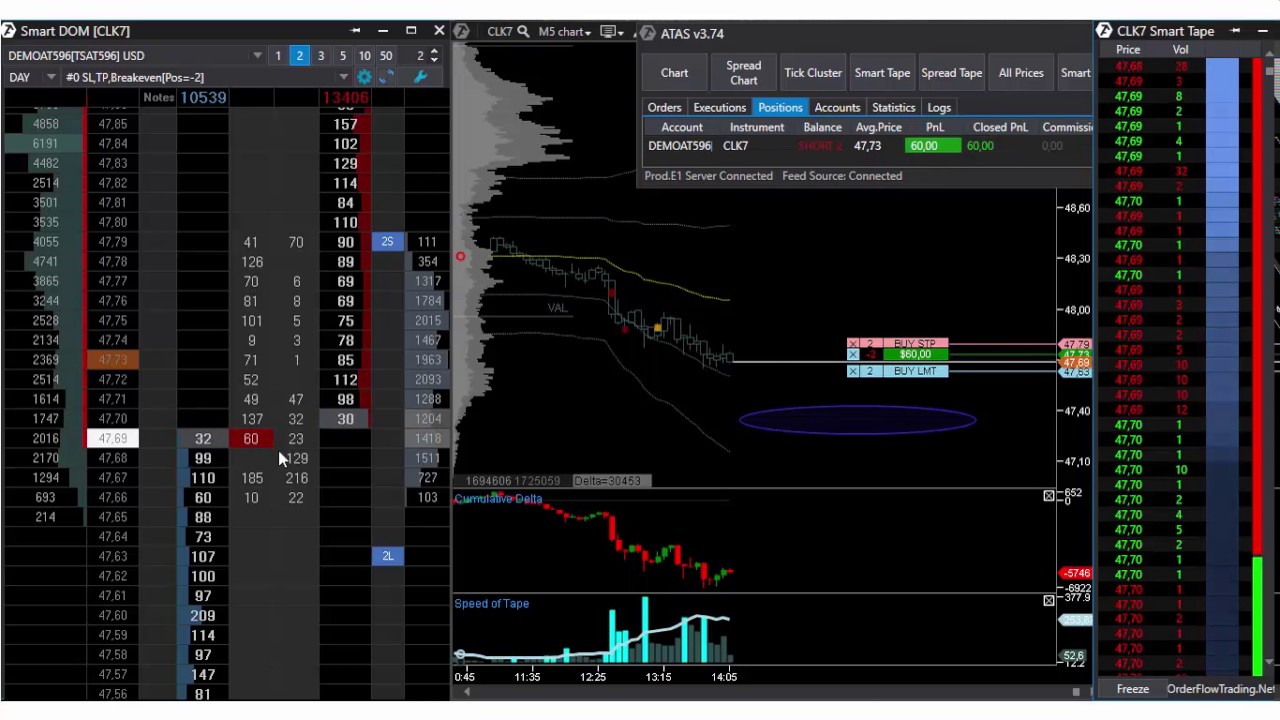Click the 2L buy limit marker in DOM
The height and width of the screenshot is (720, 1280).
(x=387, y=556)
